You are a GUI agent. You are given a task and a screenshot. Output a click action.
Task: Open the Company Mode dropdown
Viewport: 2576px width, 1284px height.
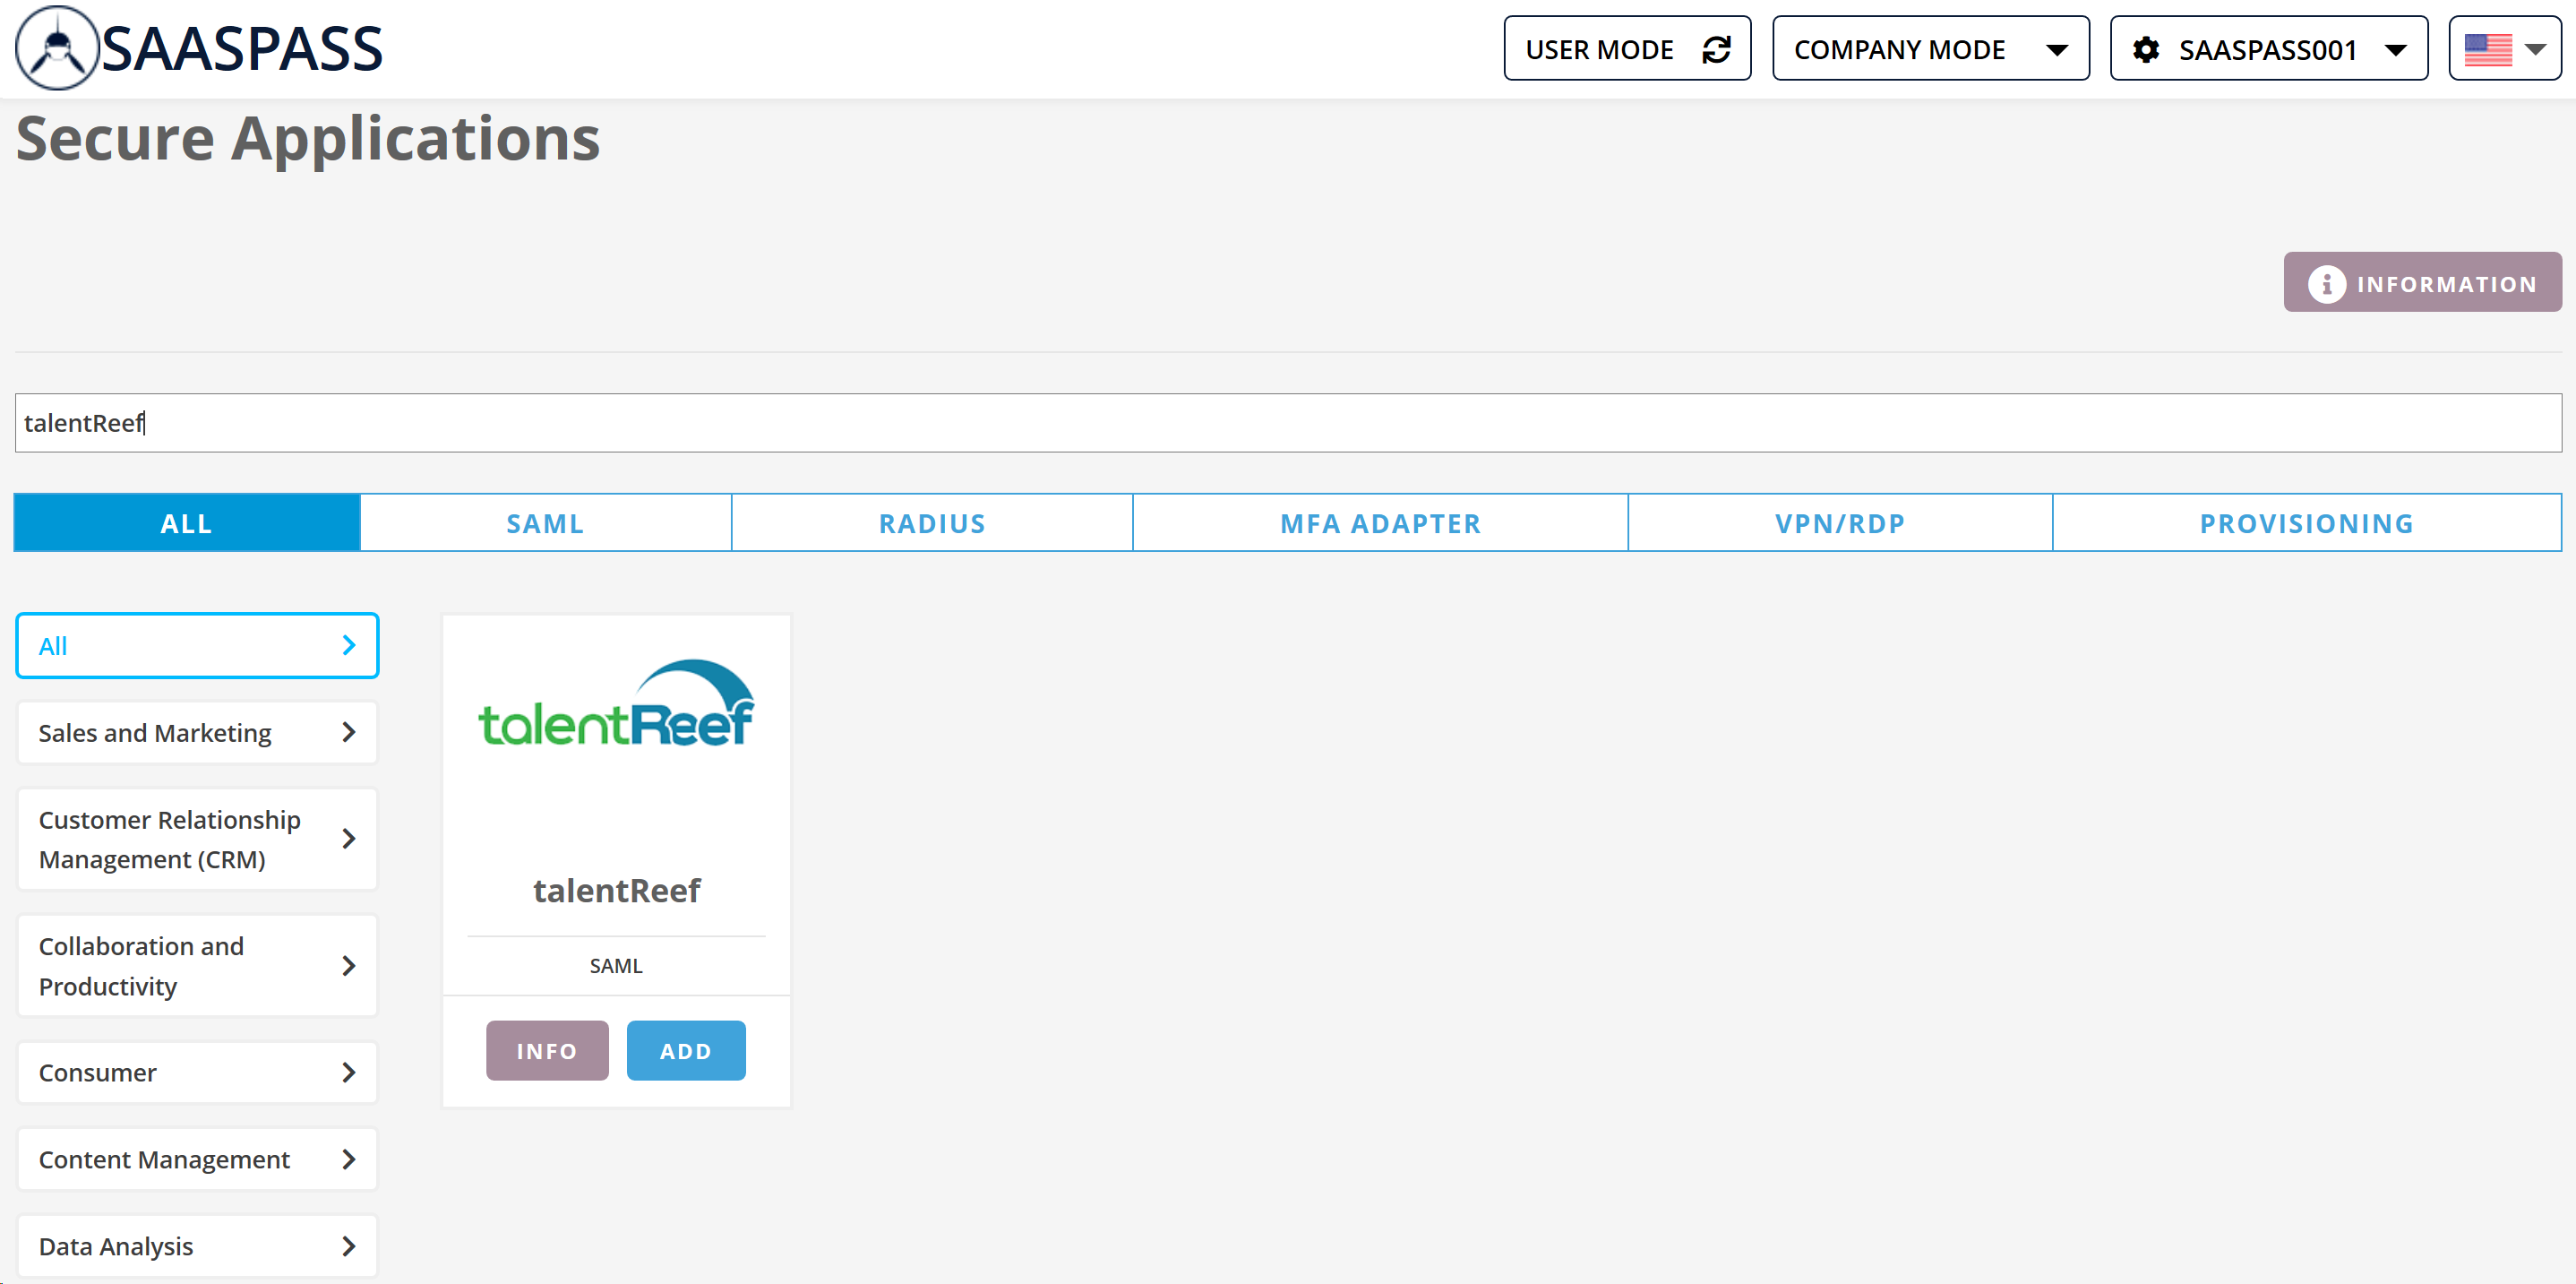coord(1930,49)
